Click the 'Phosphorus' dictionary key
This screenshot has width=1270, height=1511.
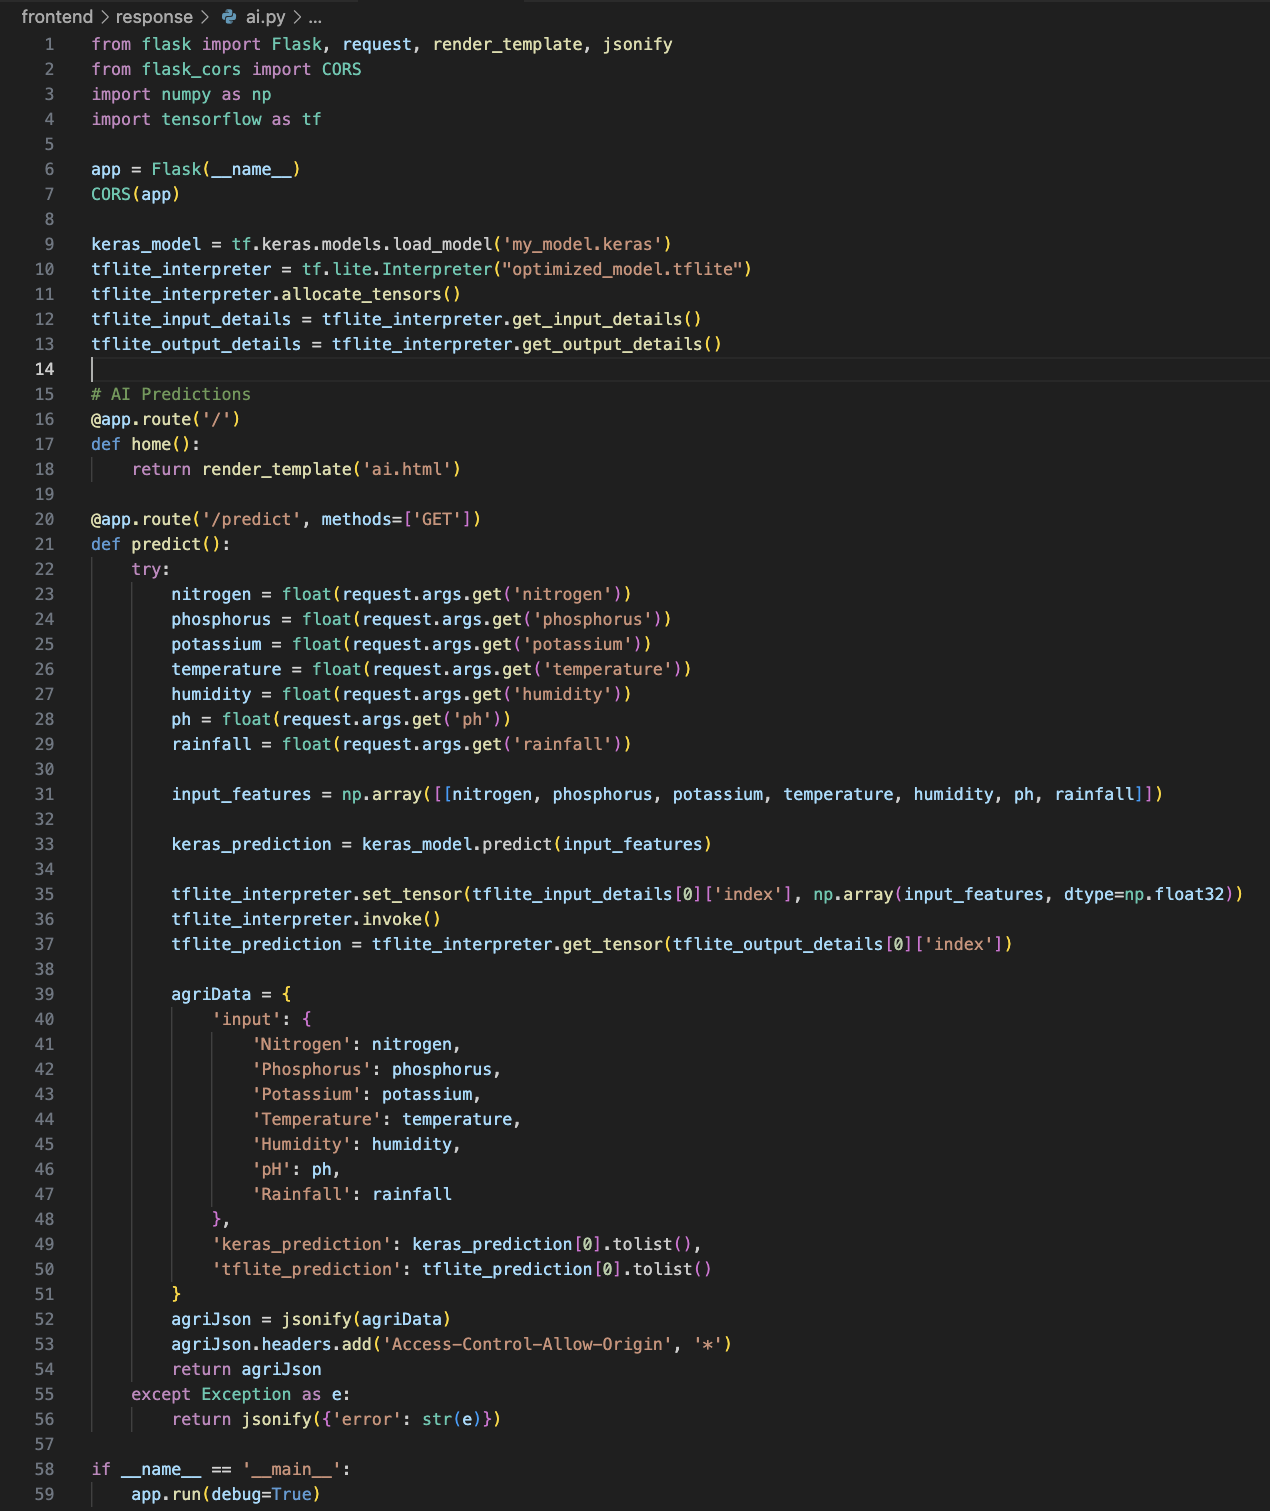tap(311, 1069)
